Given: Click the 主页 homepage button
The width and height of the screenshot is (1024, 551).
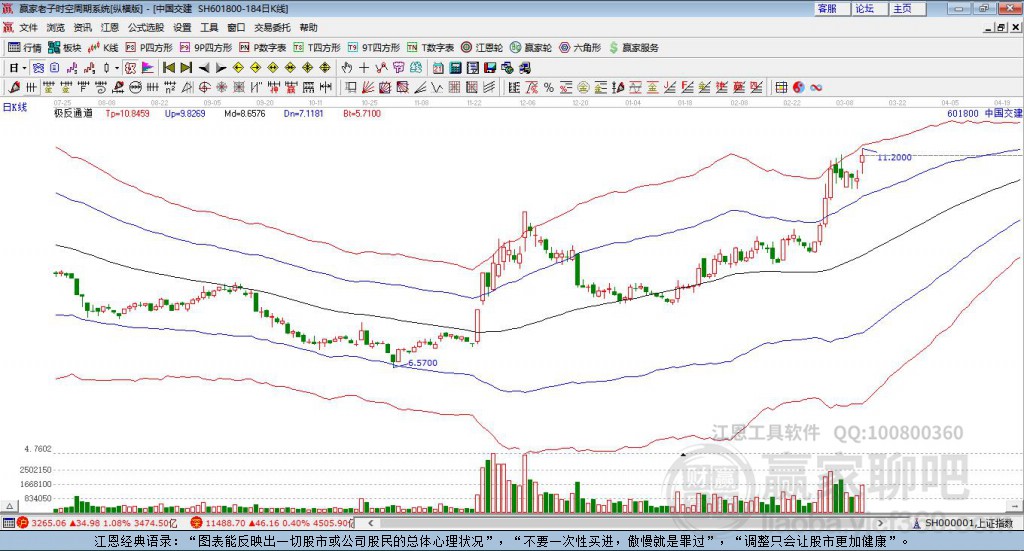Looking at the screenshot, I should click(908, 8).
